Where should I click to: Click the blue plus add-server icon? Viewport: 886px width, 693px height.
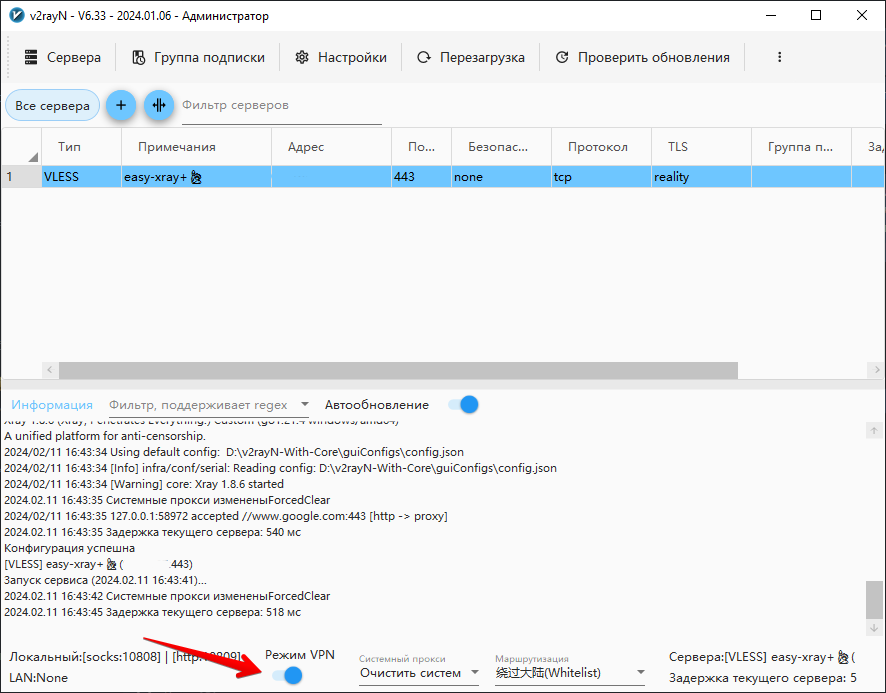click(120, 105)
